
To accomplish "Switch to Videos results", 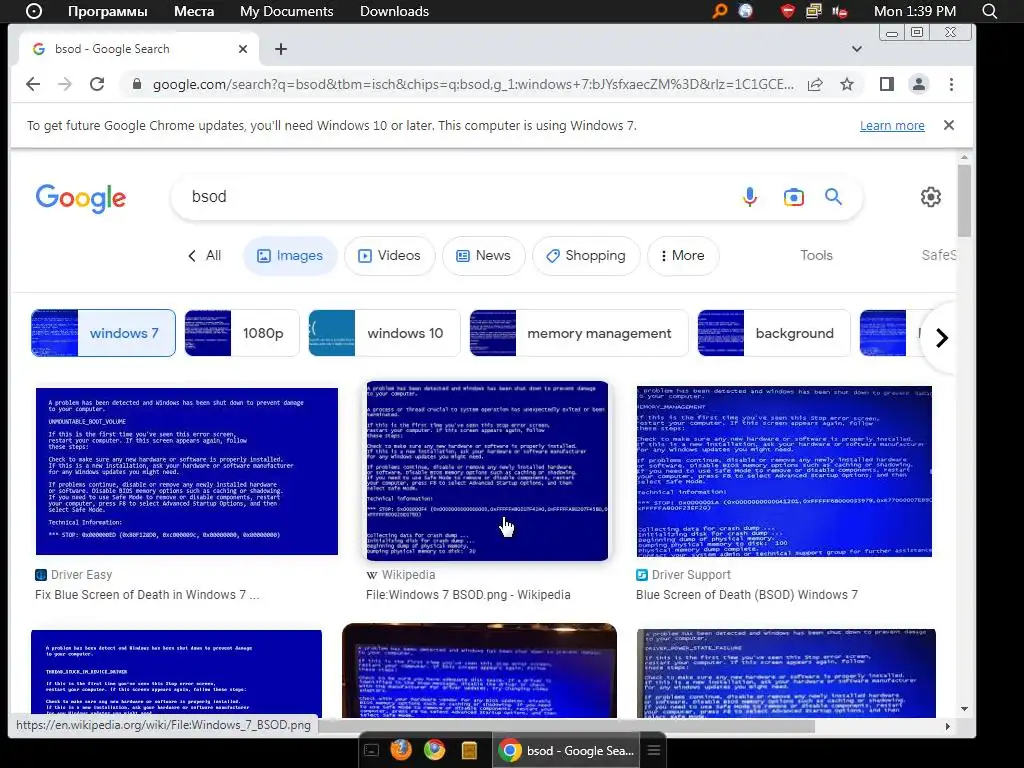I will (x=389, y=255).
